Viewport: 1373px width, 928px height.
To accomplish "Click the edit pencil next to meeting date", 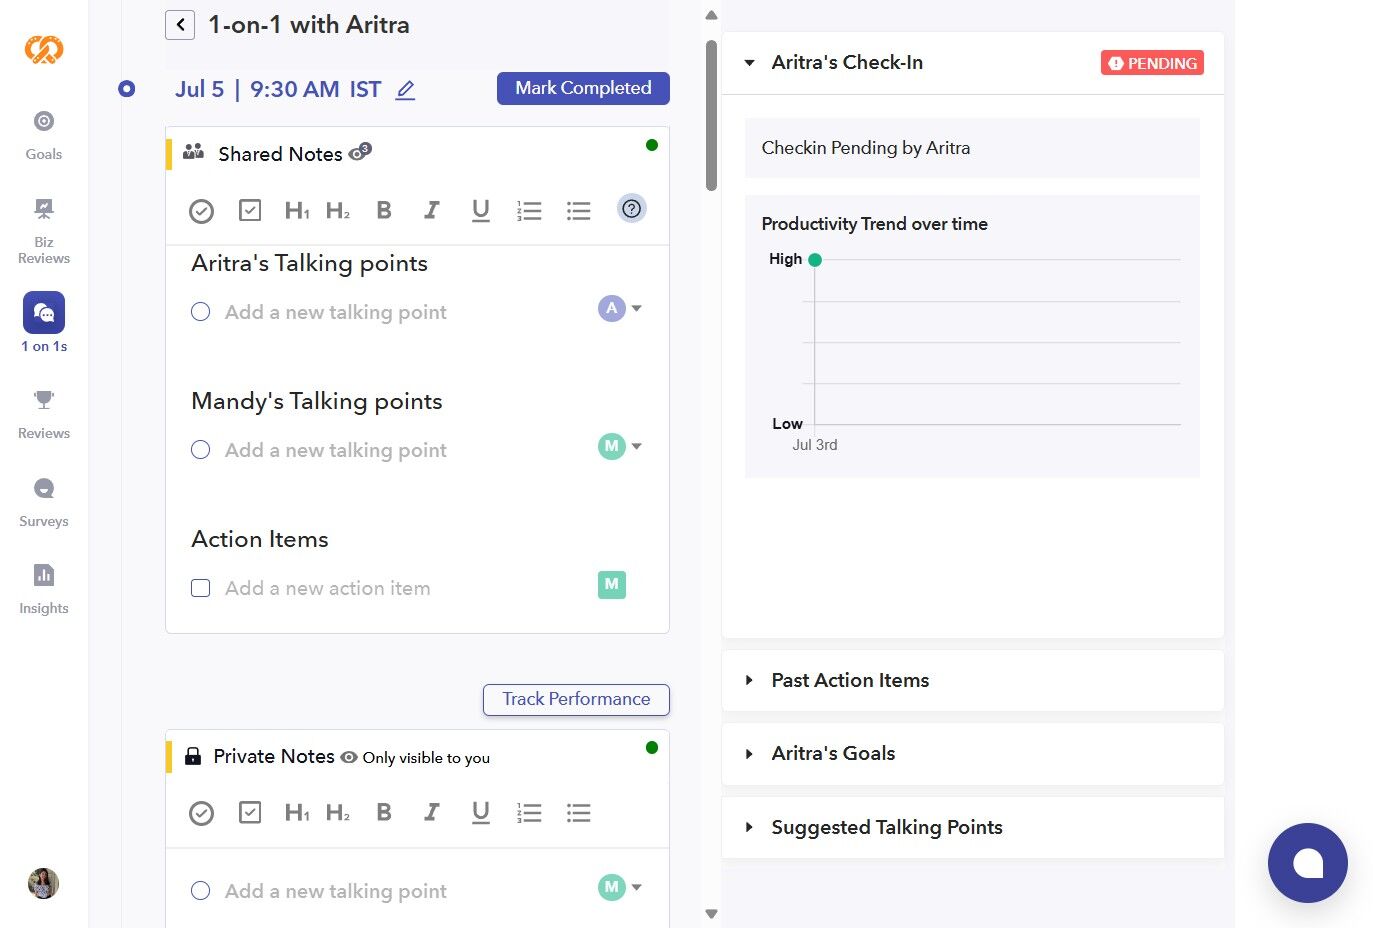I will coord(405,90).
